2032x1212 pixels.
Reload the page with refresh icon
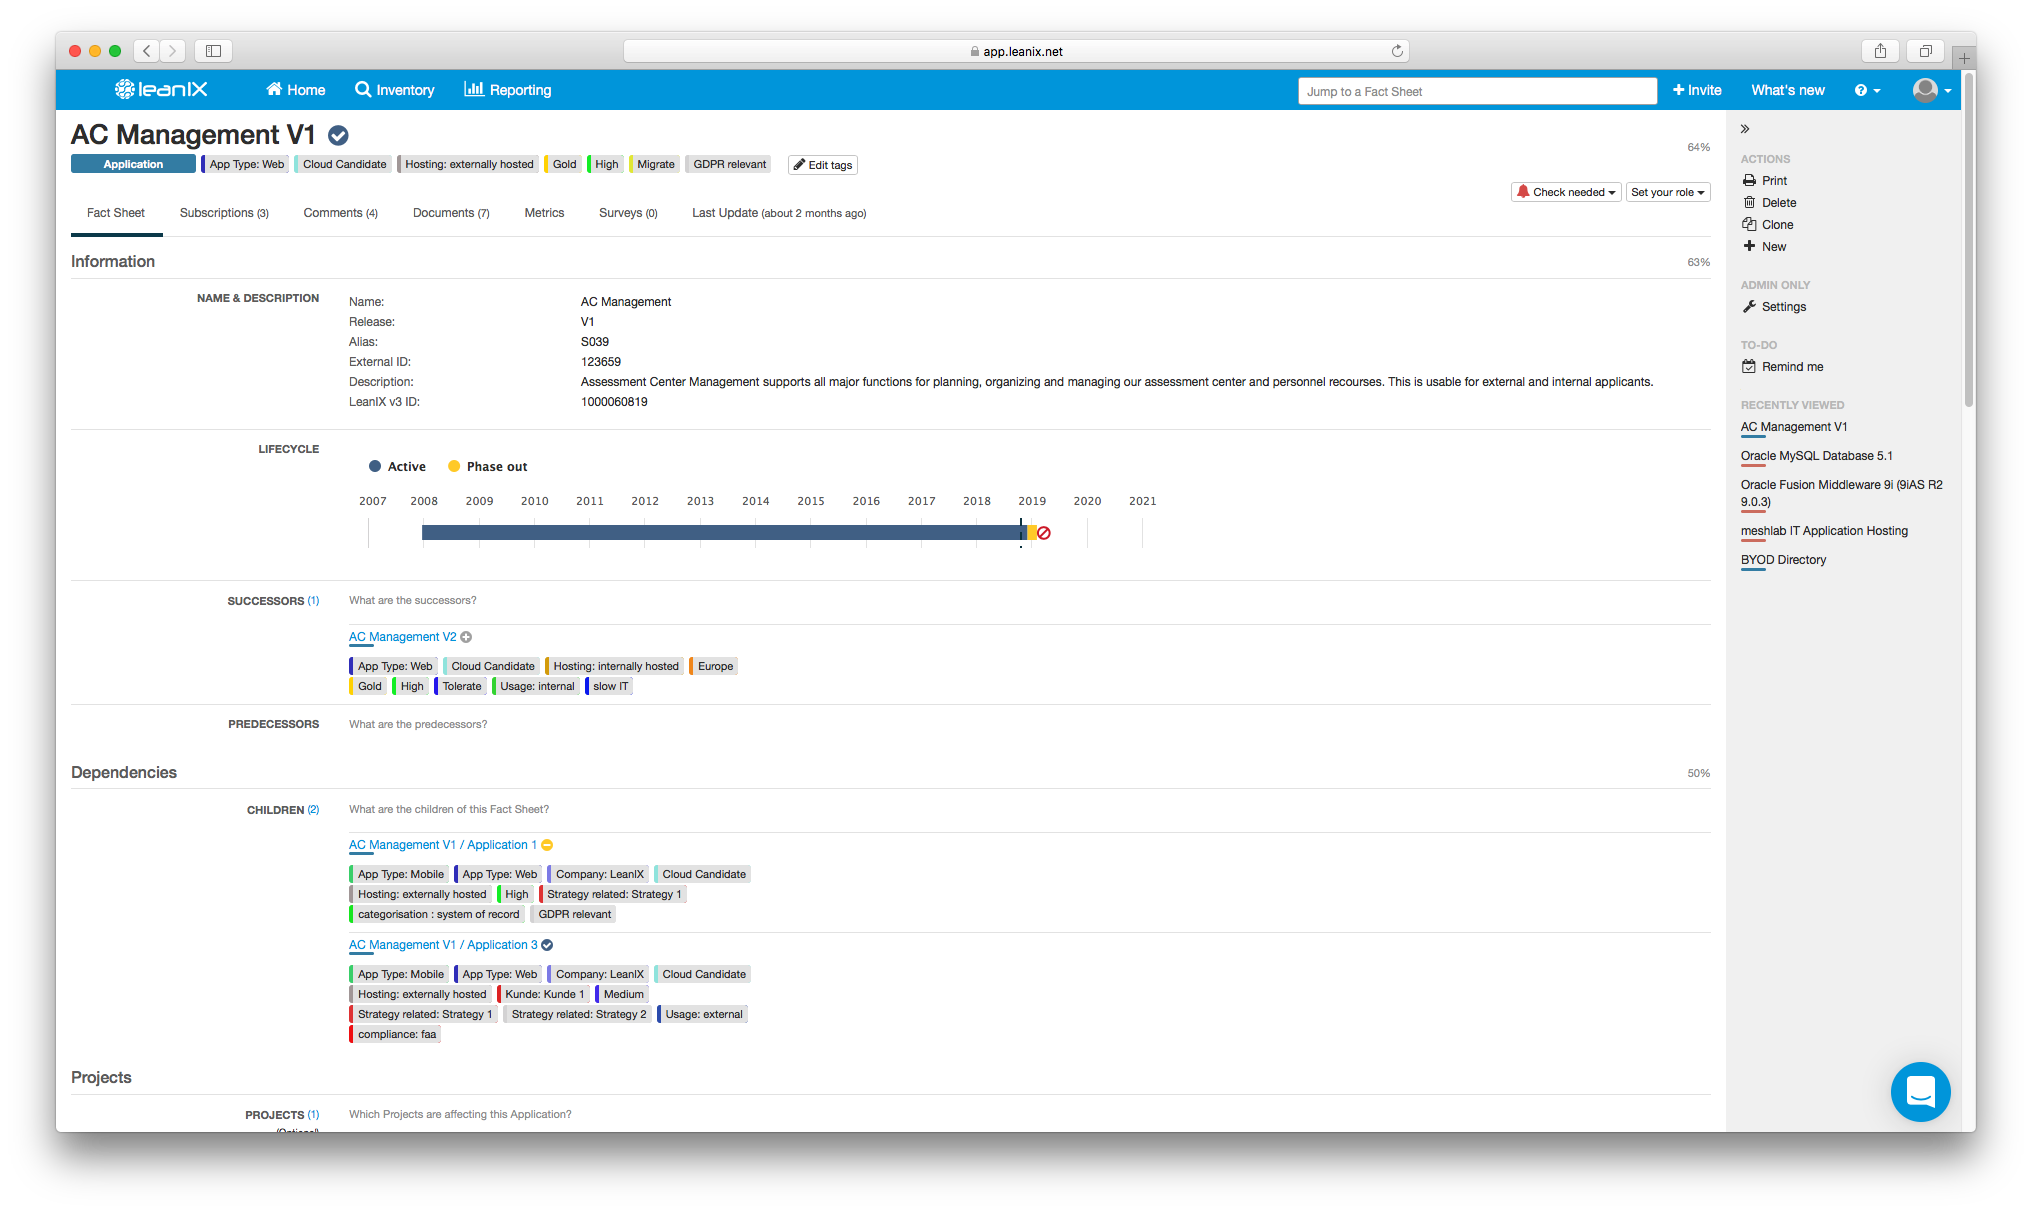[1397, 51]
